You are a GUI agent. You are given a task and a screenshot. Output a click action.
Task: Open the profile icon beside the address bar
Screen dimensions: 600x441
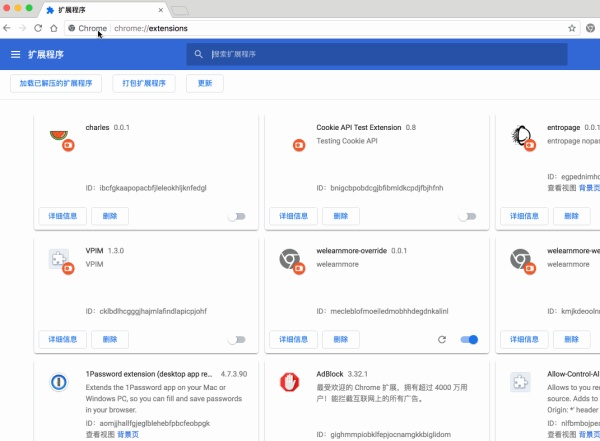point(590,28)
